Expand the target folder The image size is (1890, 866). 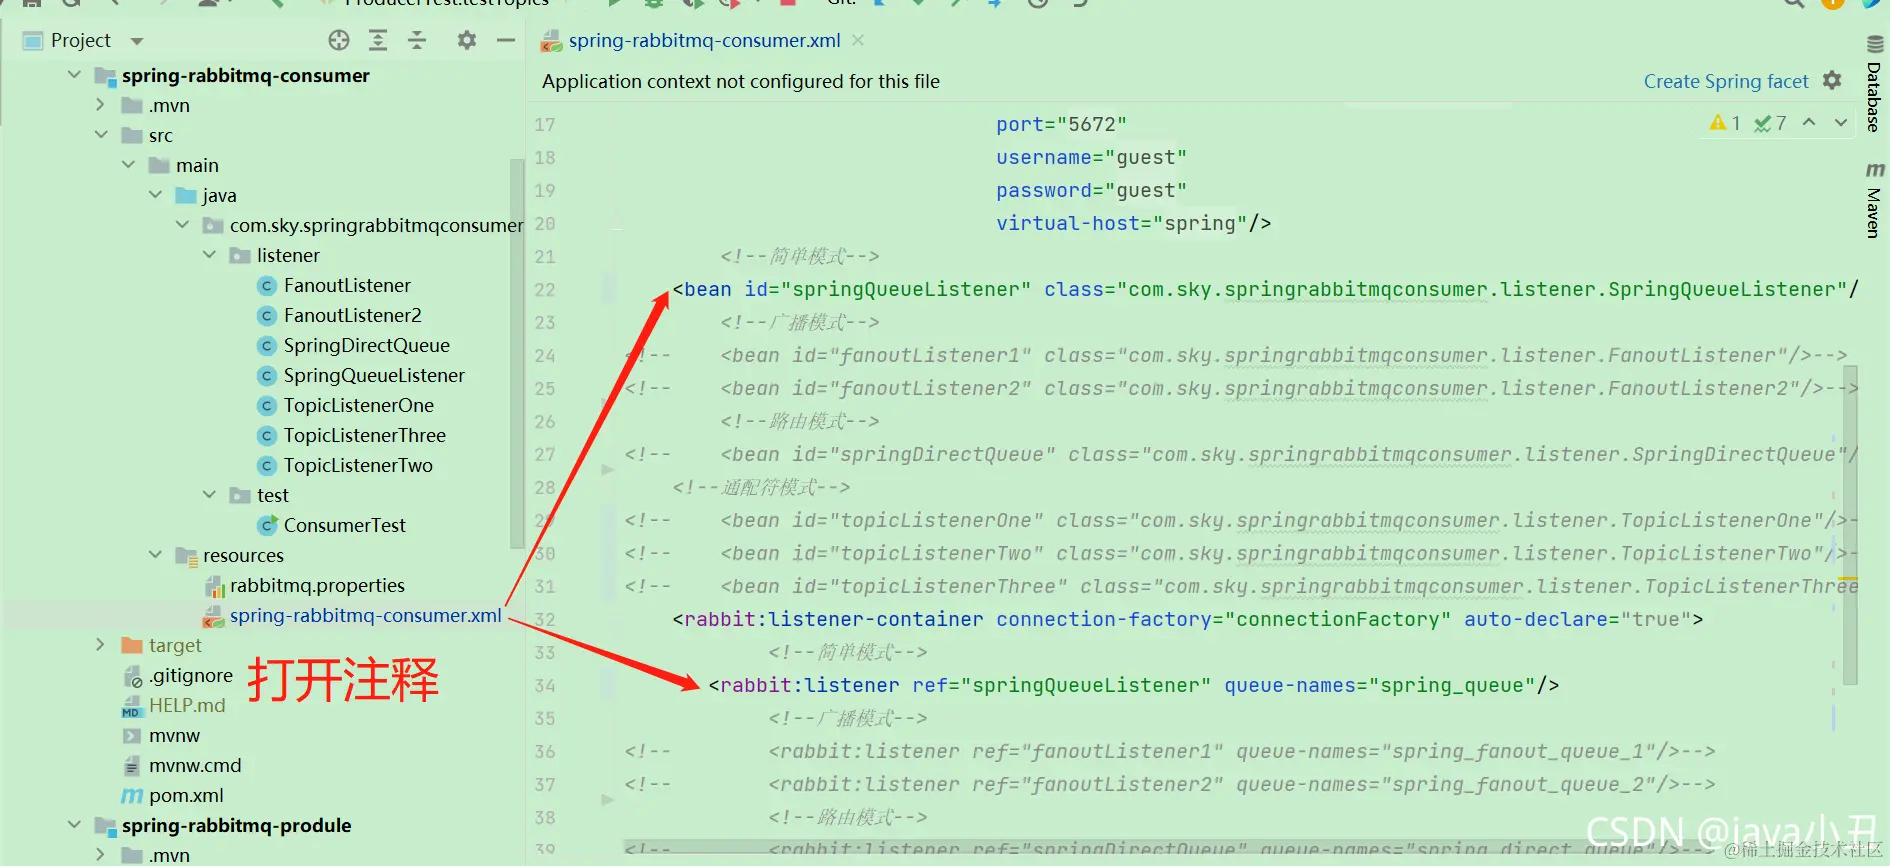click(100, 644)
